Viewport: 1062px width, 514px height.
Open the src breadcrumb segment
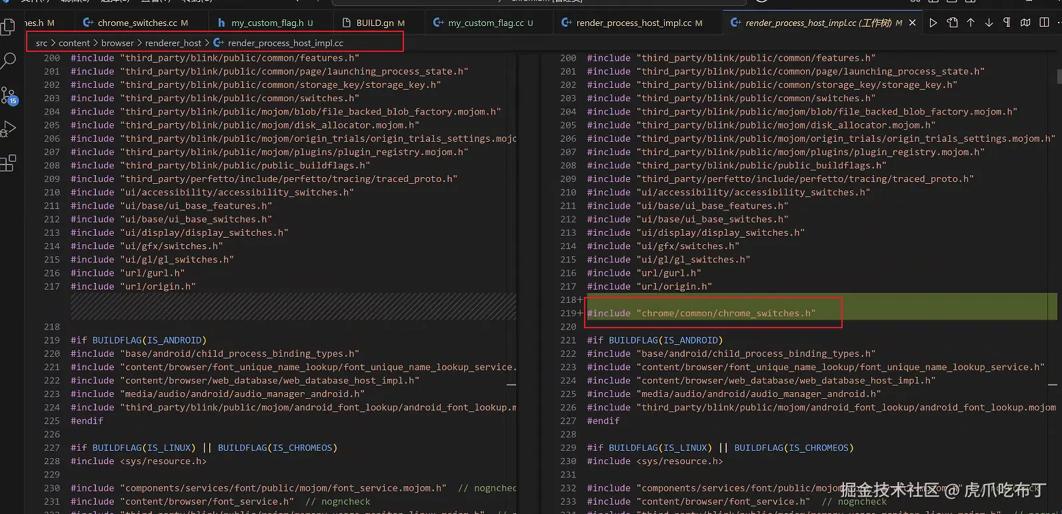pos(41,43)
